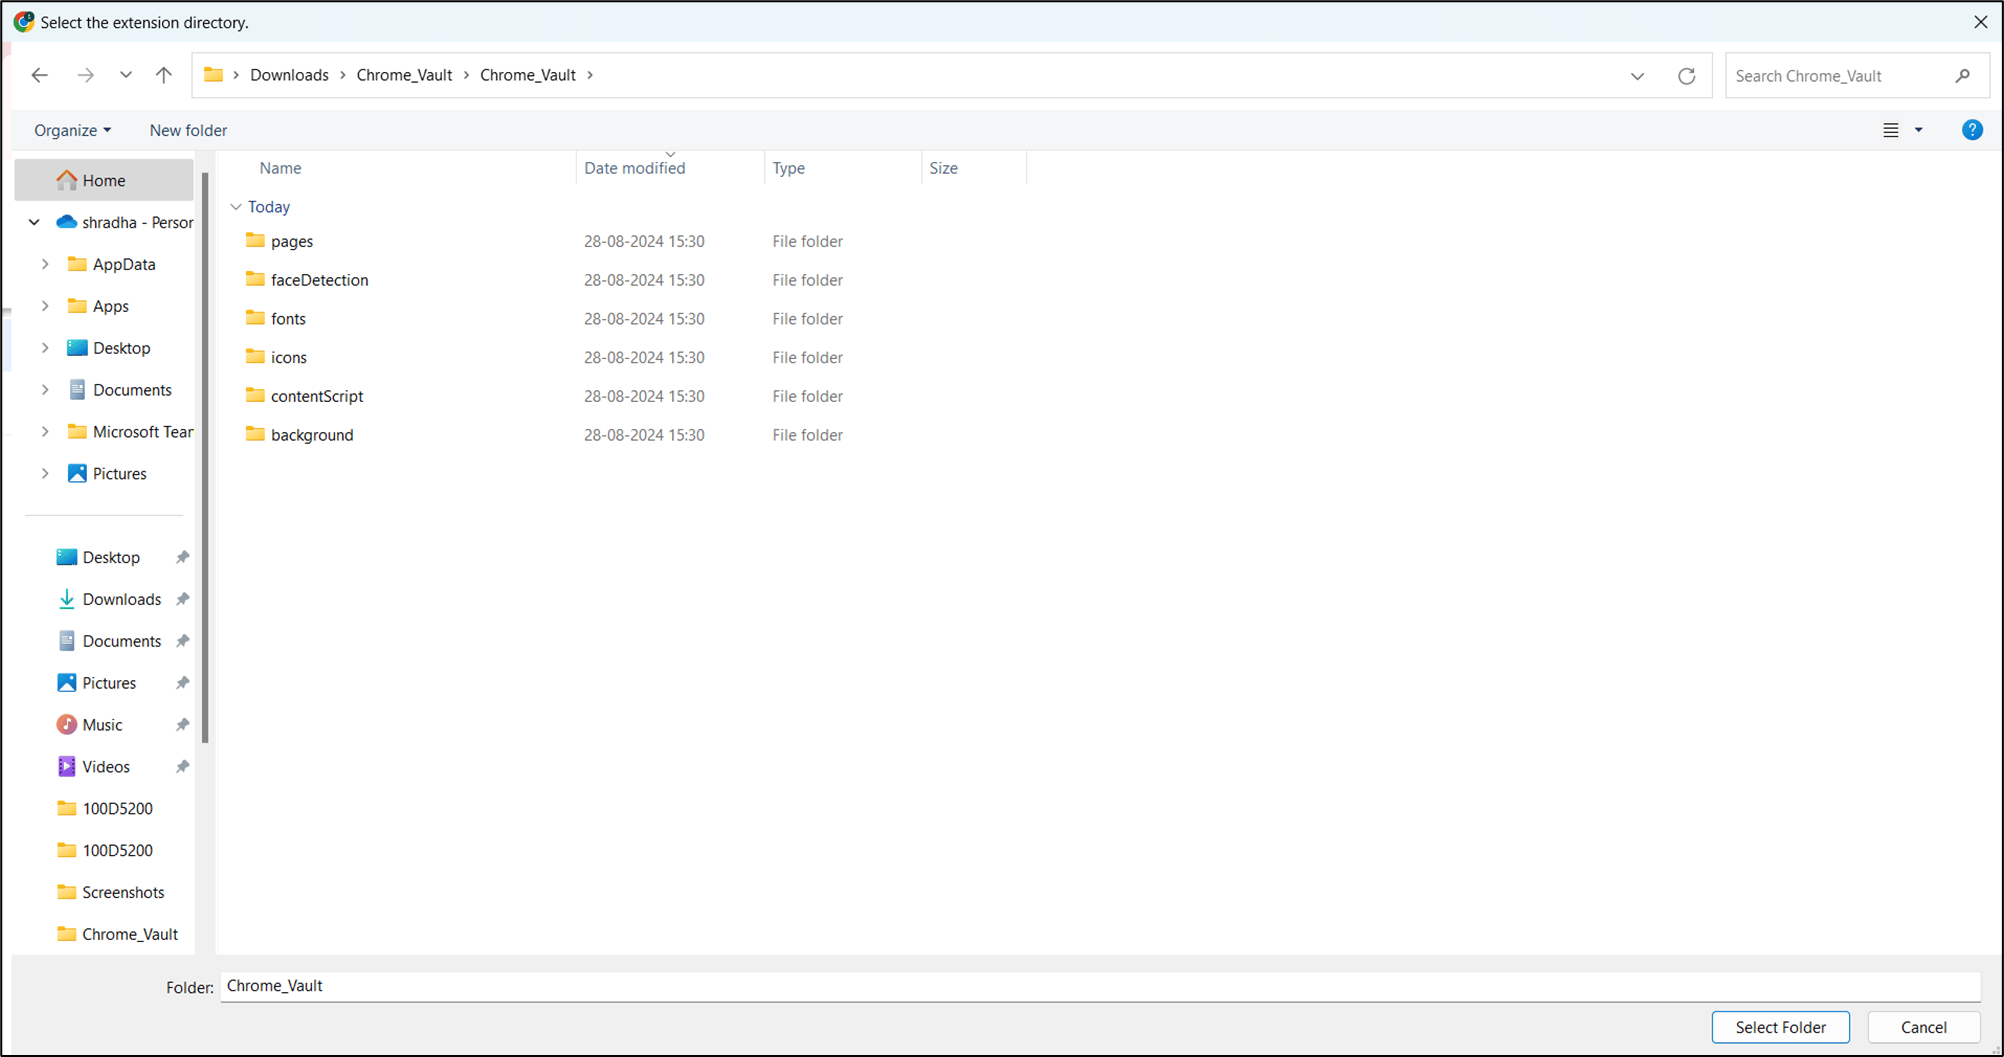Create a New folder

coord(188,130)
